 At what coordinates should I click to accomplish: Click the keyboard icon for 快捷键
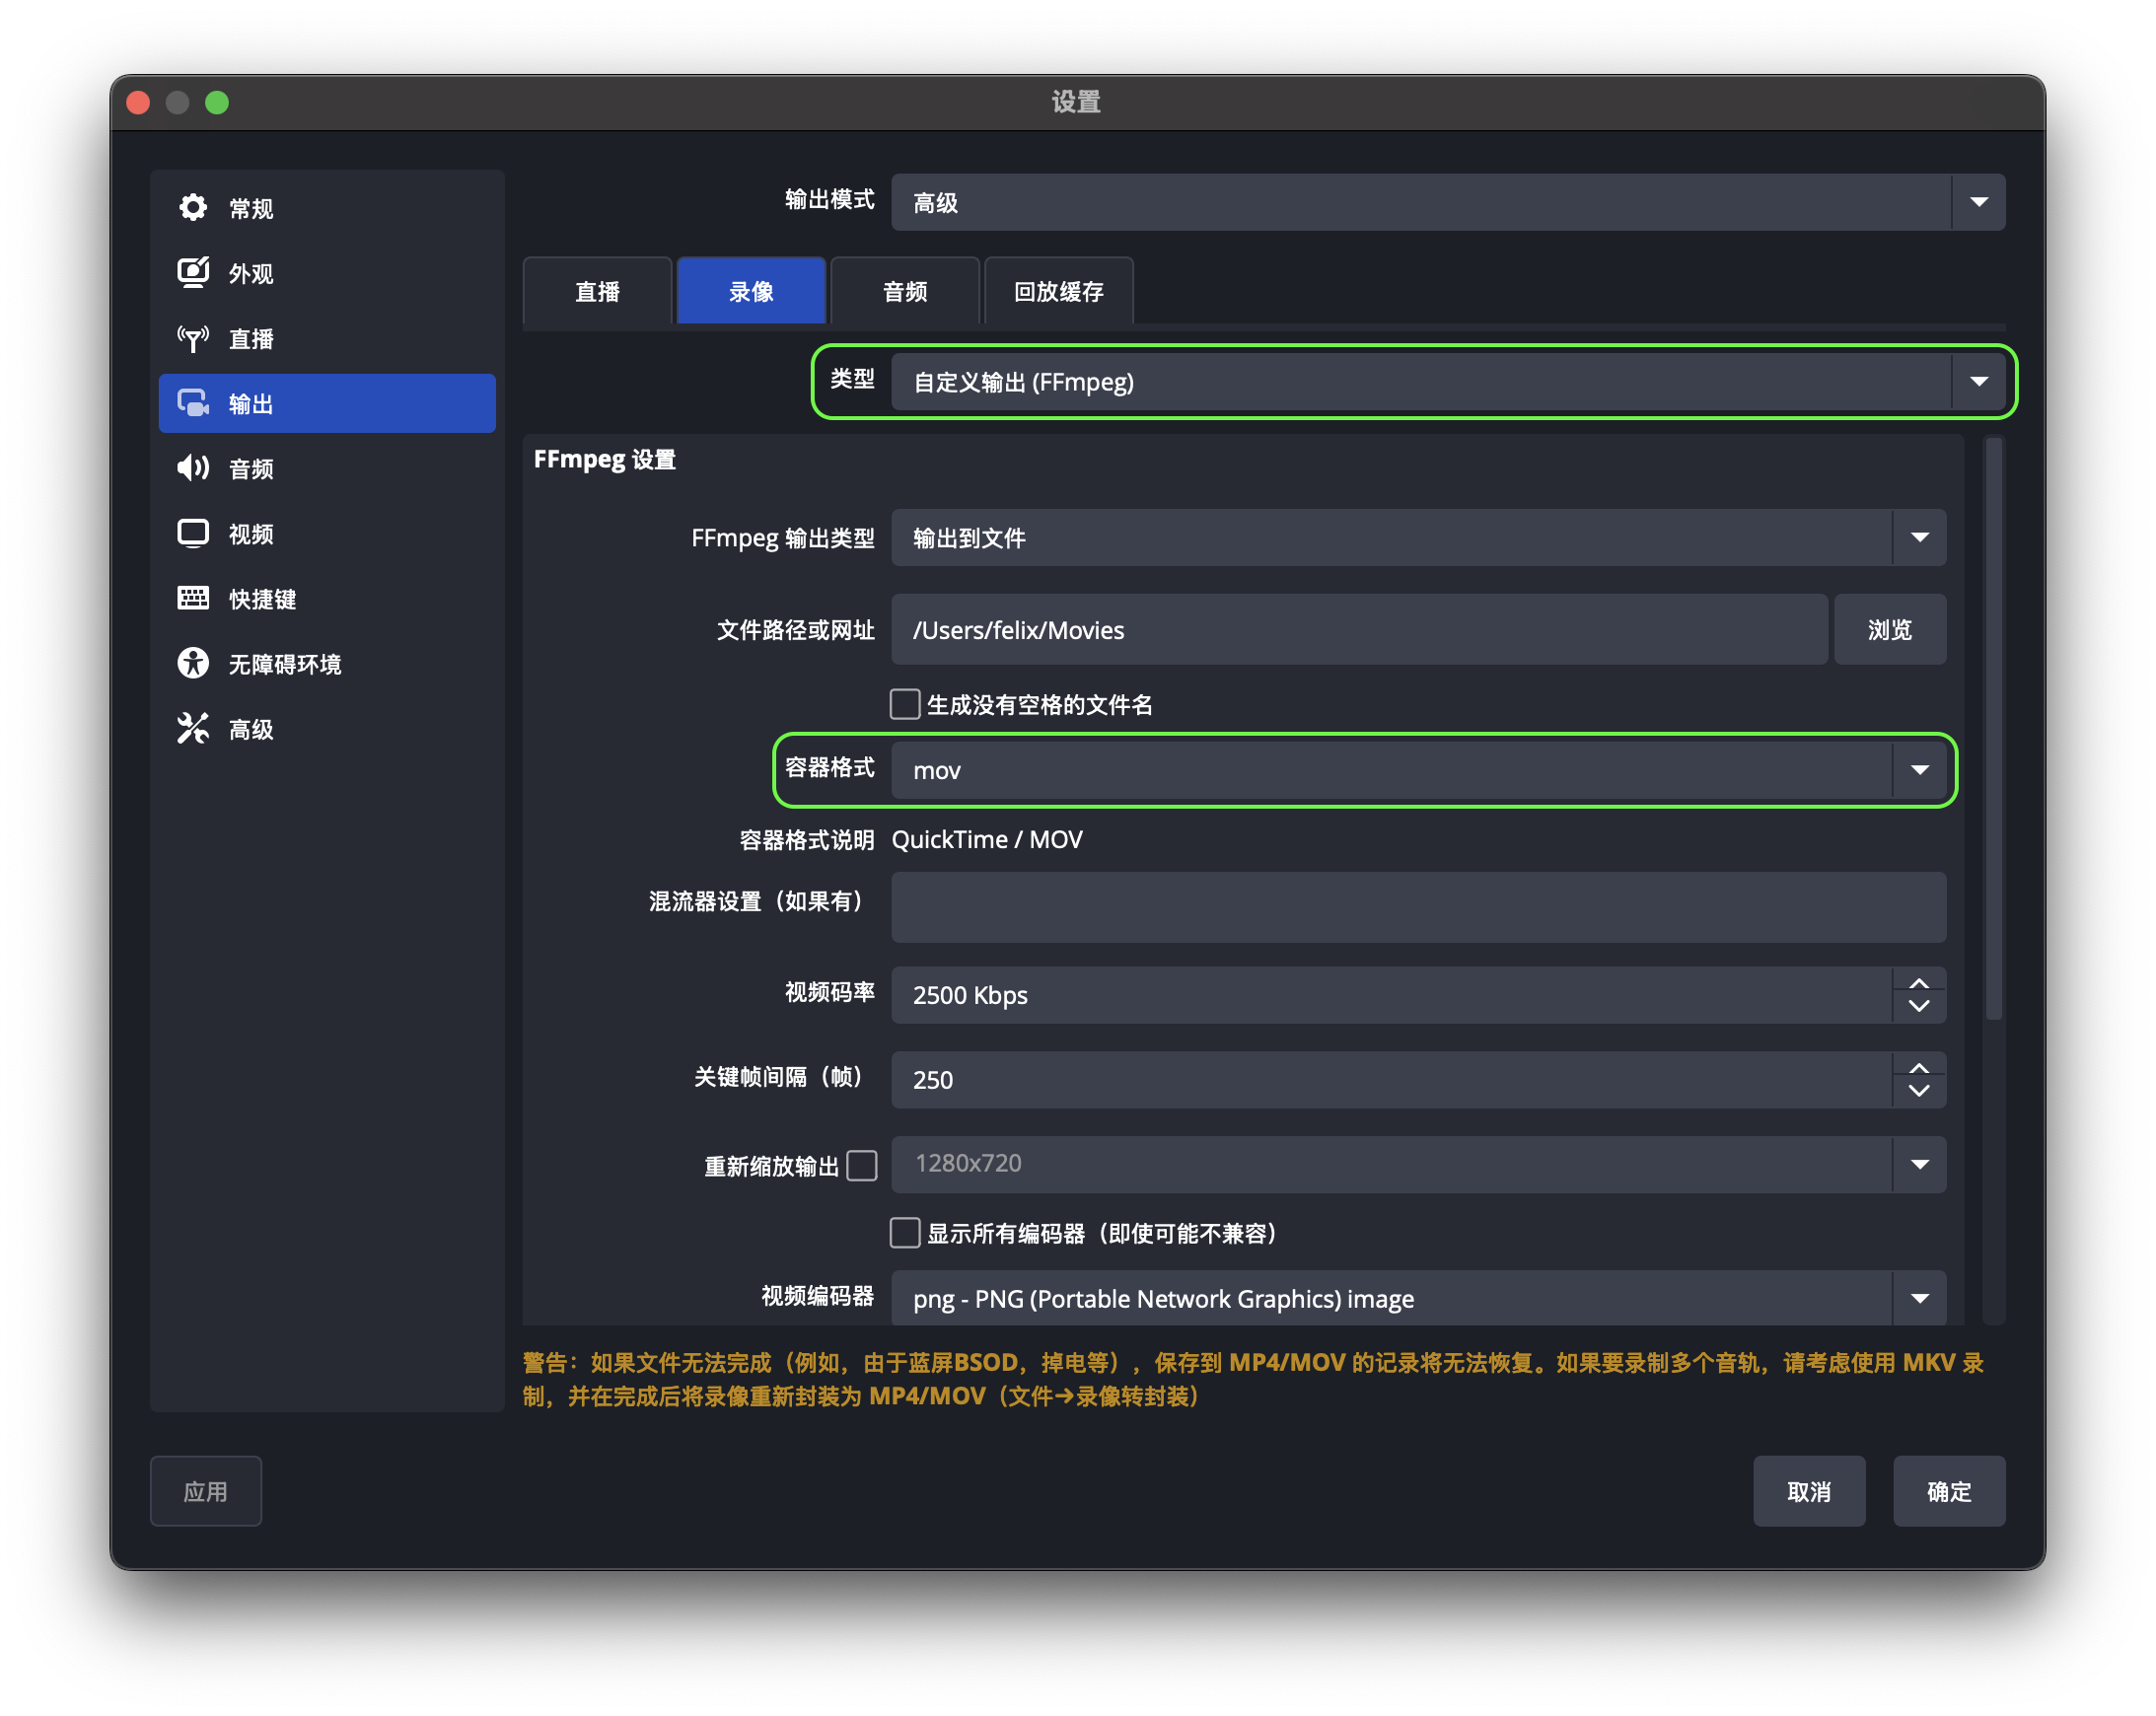coord(193,598)
